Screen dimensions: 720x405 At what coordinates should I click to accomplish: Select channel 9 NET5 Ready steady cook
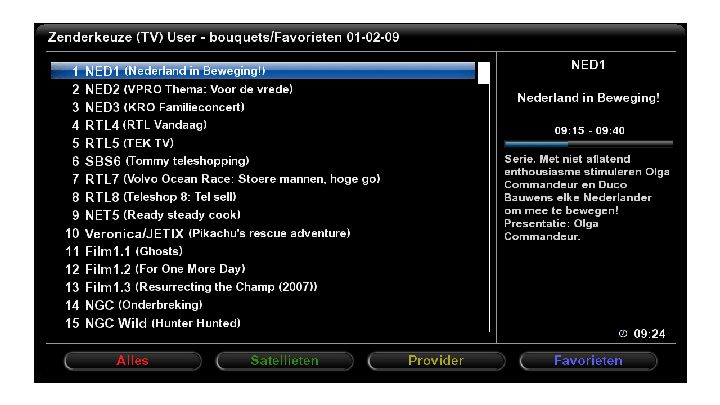coord(263,215)
